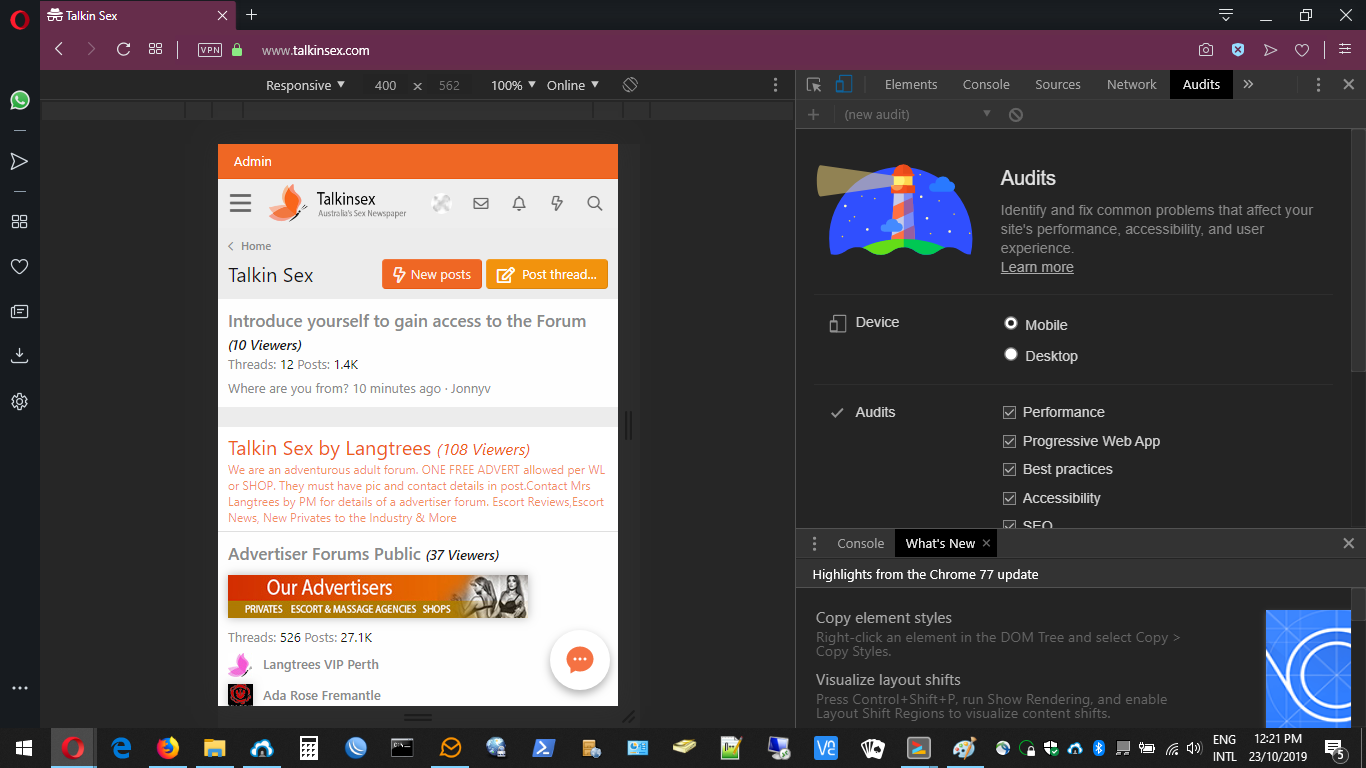Uncheck the Best practices checkbox
Image resolution: width=1366 pixels, height=768 pixels.
point(1009,469)
